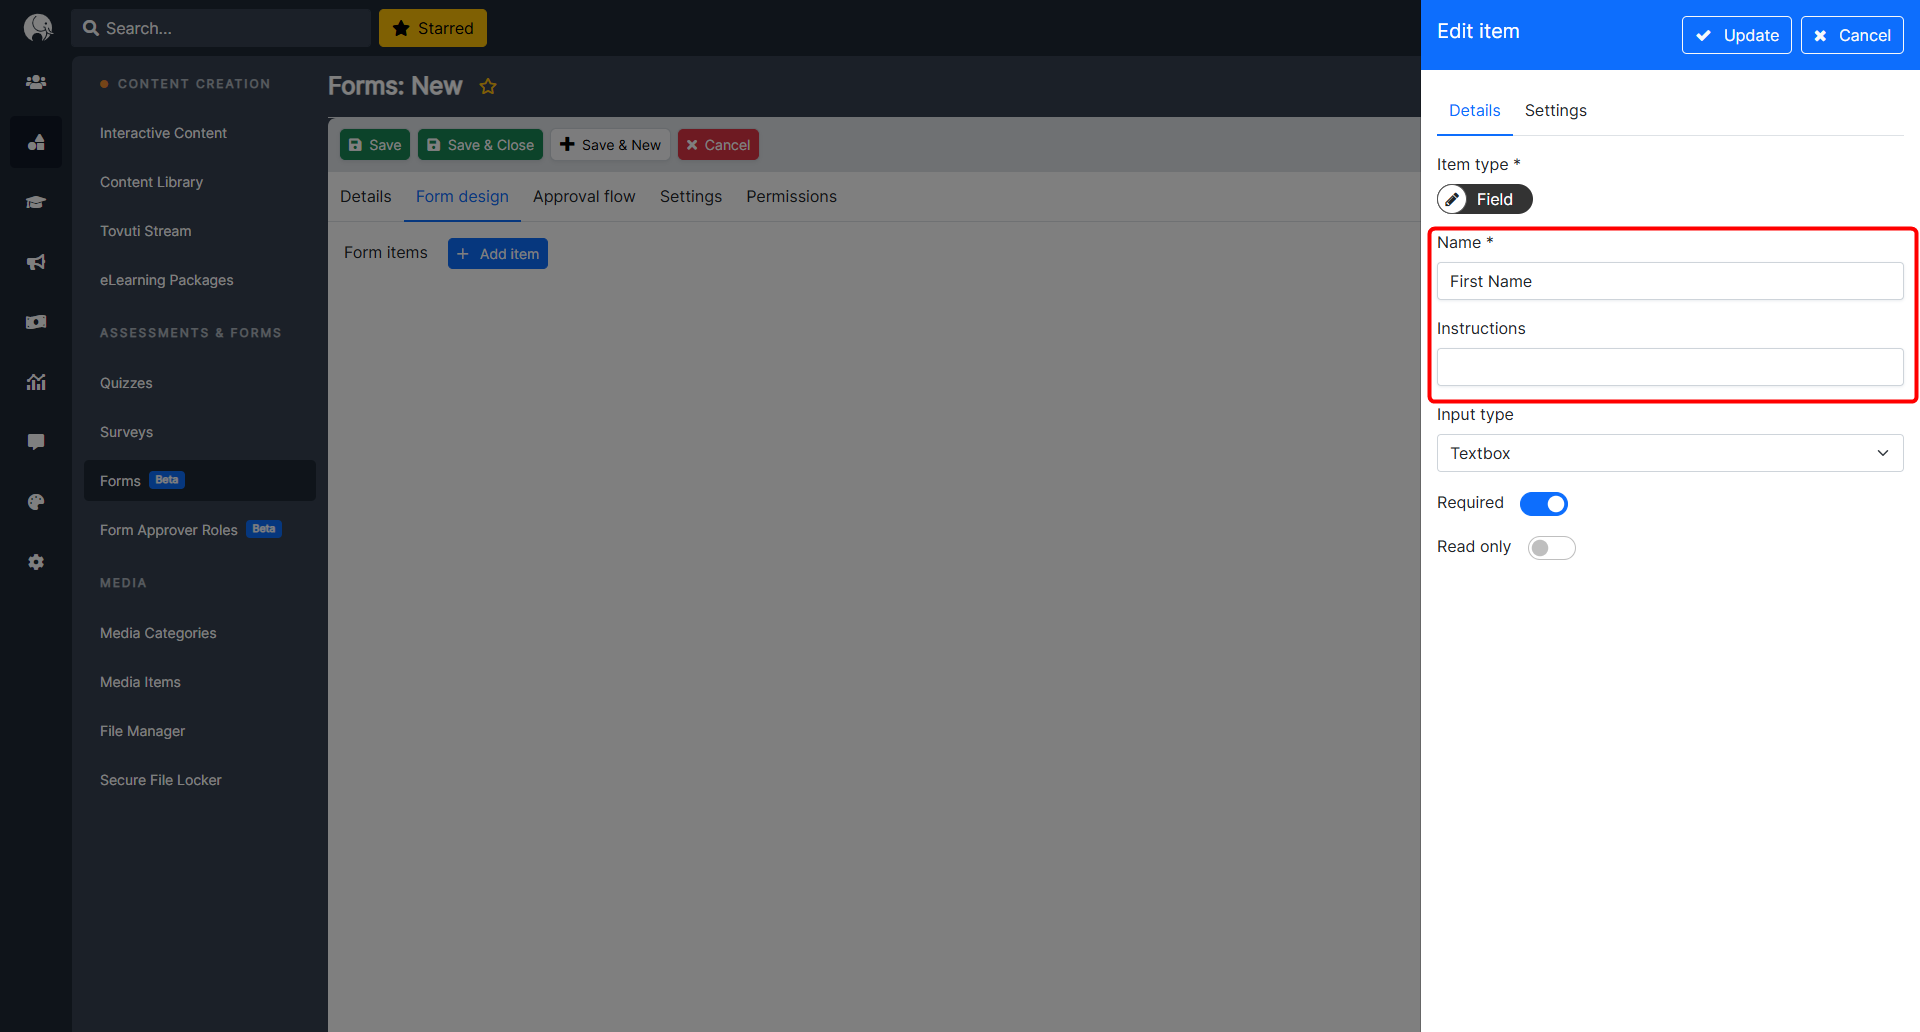Open Tovuti Stream

coord(145,231)
